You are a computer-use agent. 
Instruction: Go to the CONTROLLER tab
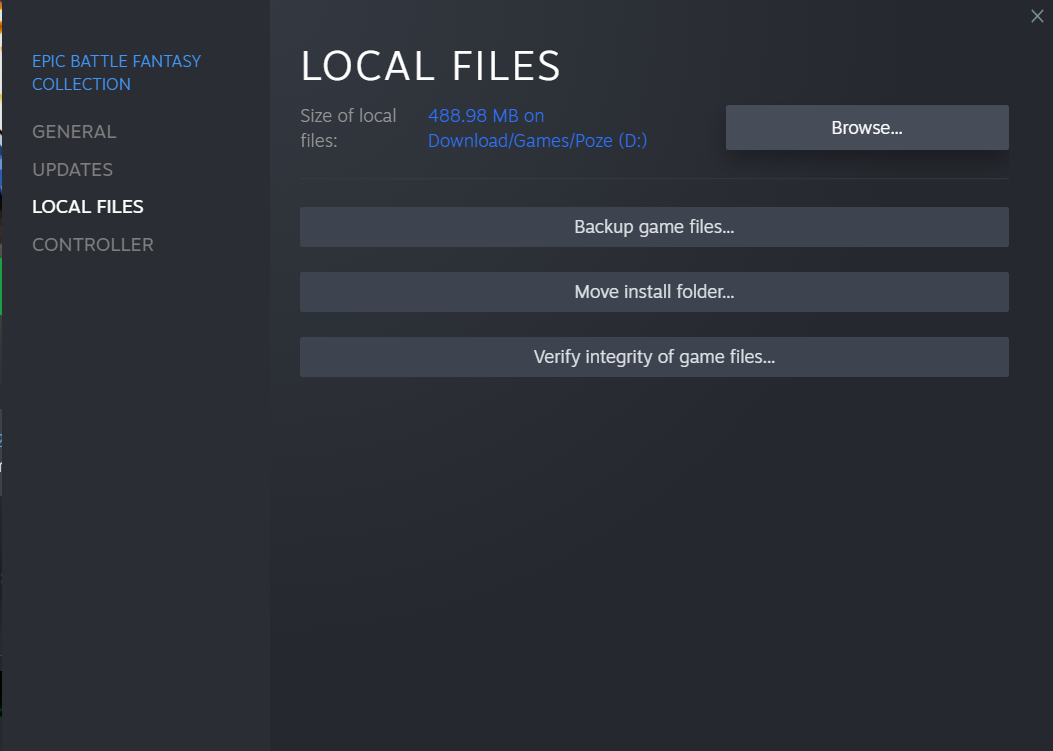click(93, 245)
